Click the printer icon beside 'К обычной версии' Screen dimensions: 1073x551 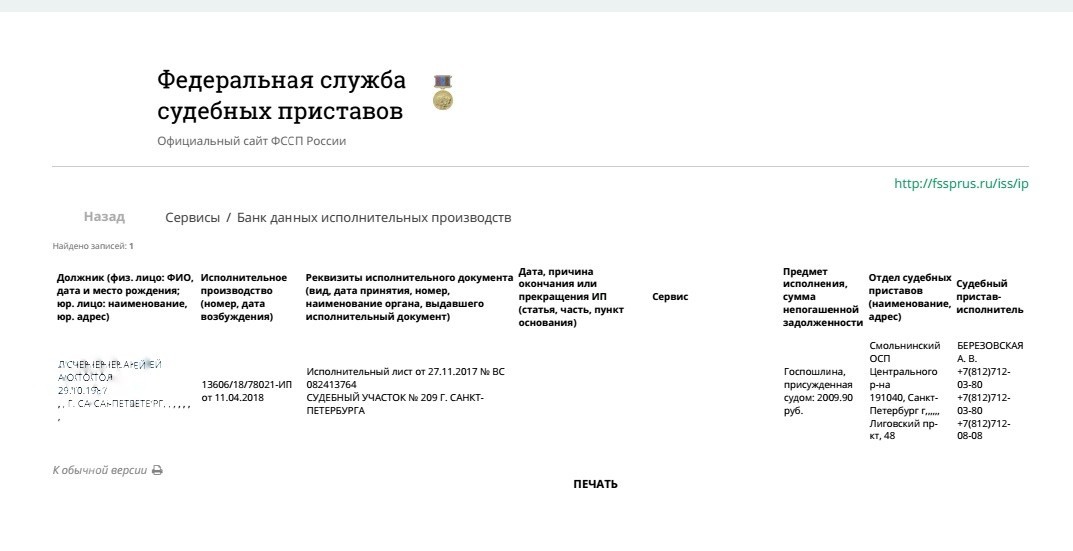pos(157,470)
